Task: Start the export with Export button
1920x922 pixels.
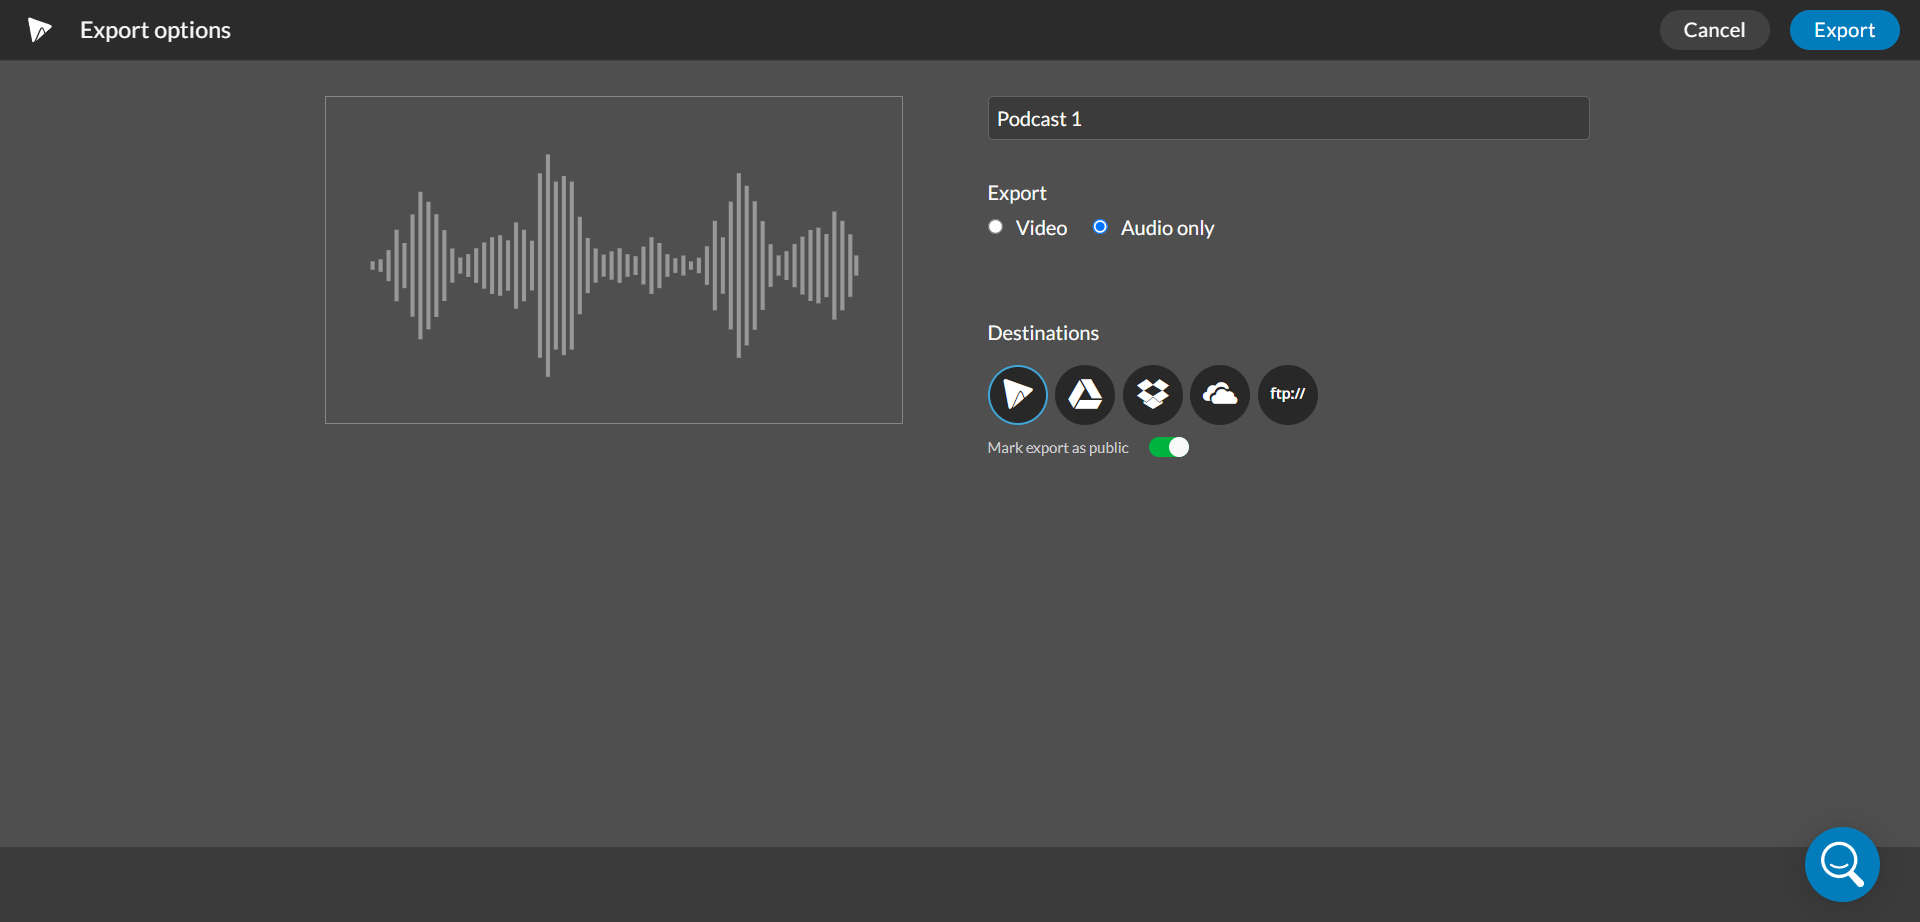Action: click(x=1844, y=30)
